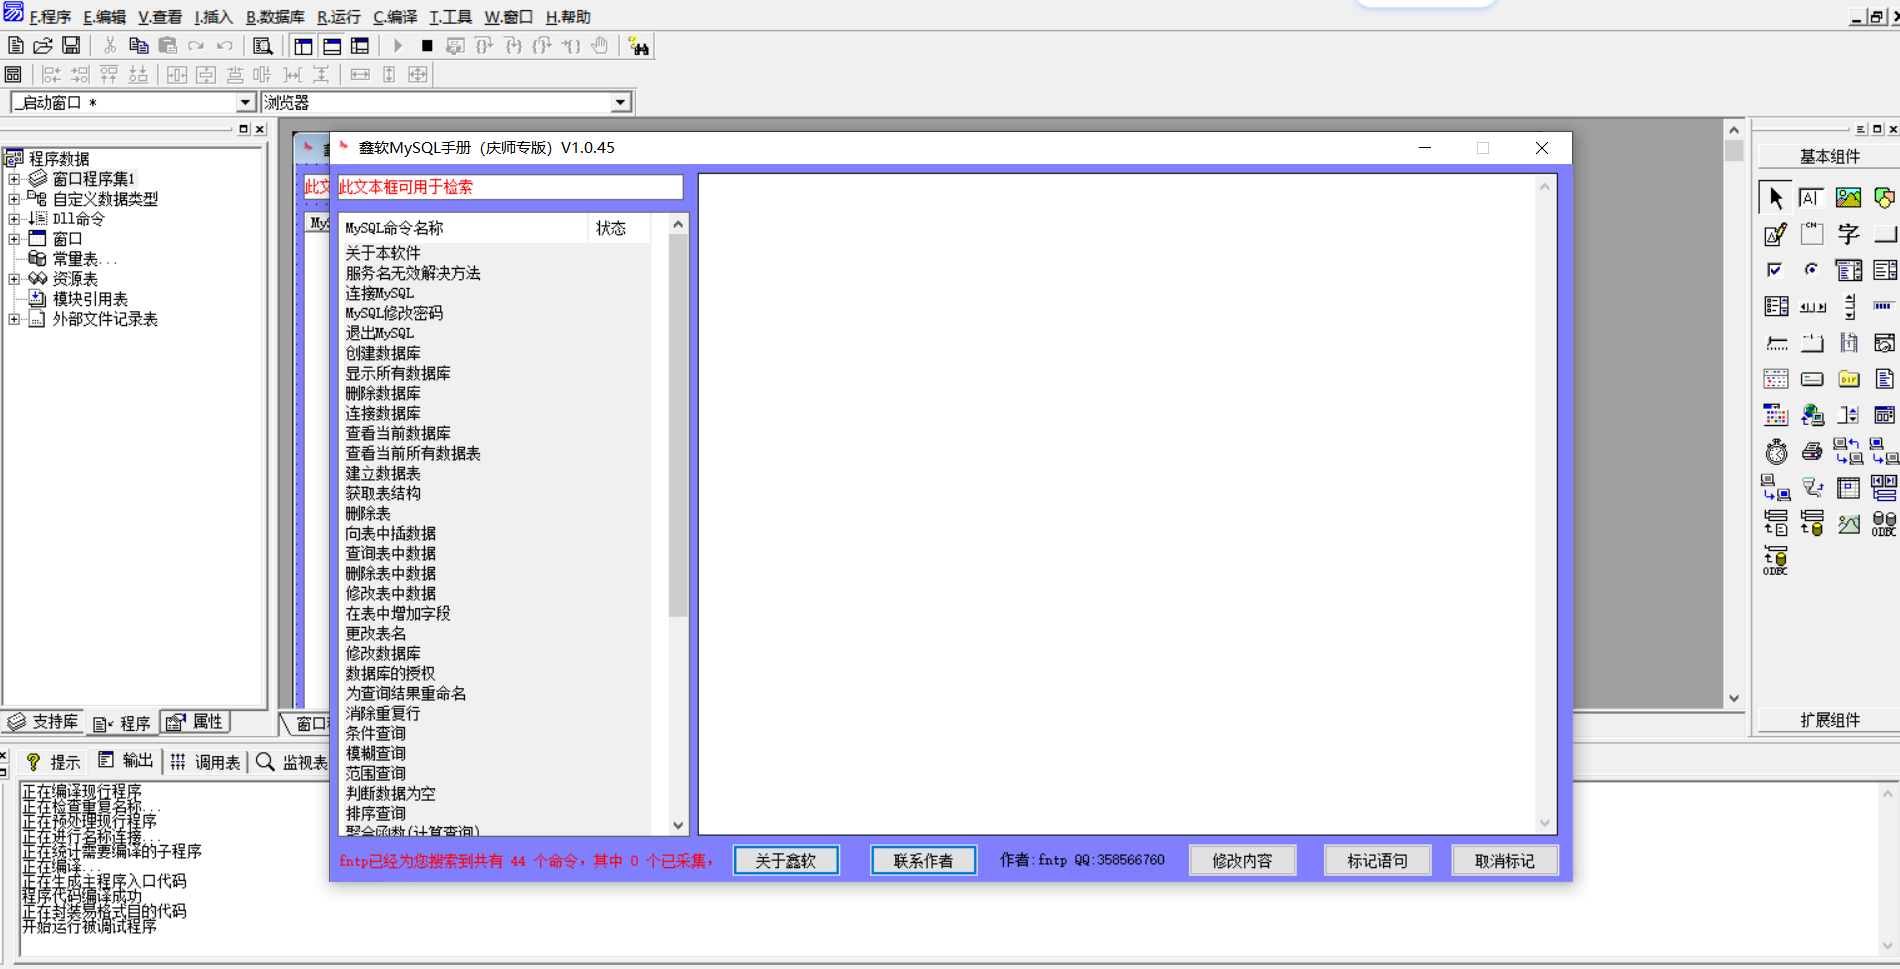
Task: Expand the 自定义数据类型 tree node
Action: [x=14, y=199]
